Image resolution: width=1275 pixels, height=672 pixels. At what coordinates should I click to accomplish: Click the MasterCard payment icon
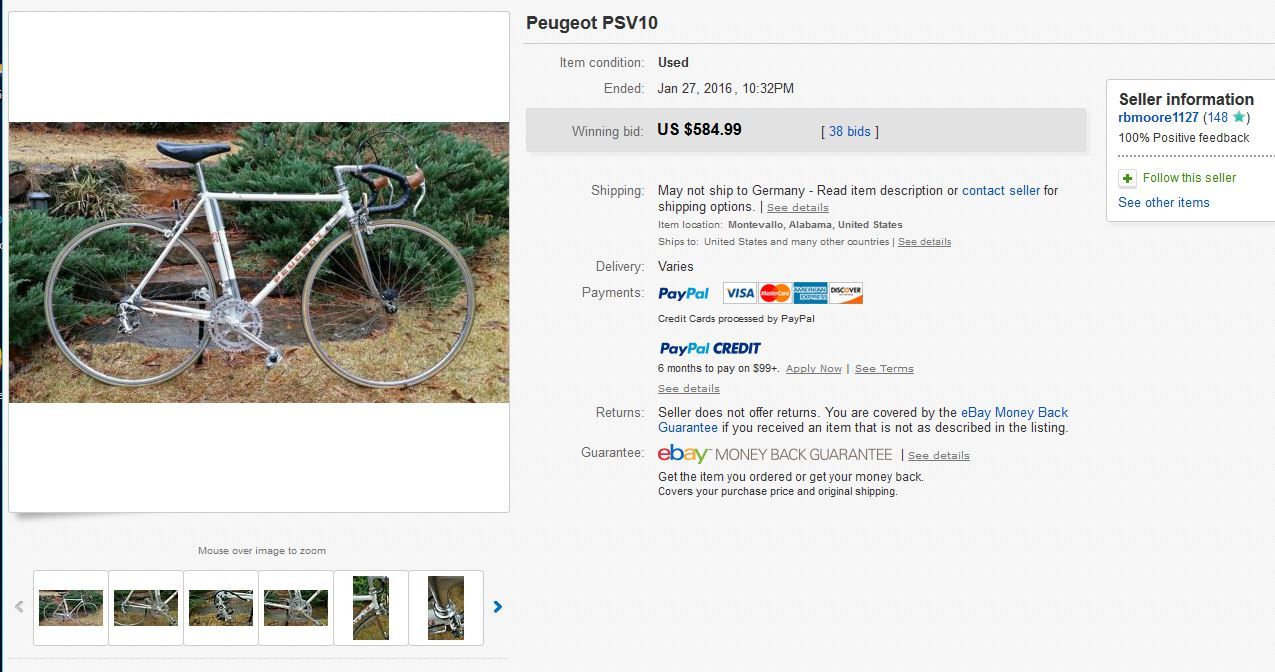[775, 293]
